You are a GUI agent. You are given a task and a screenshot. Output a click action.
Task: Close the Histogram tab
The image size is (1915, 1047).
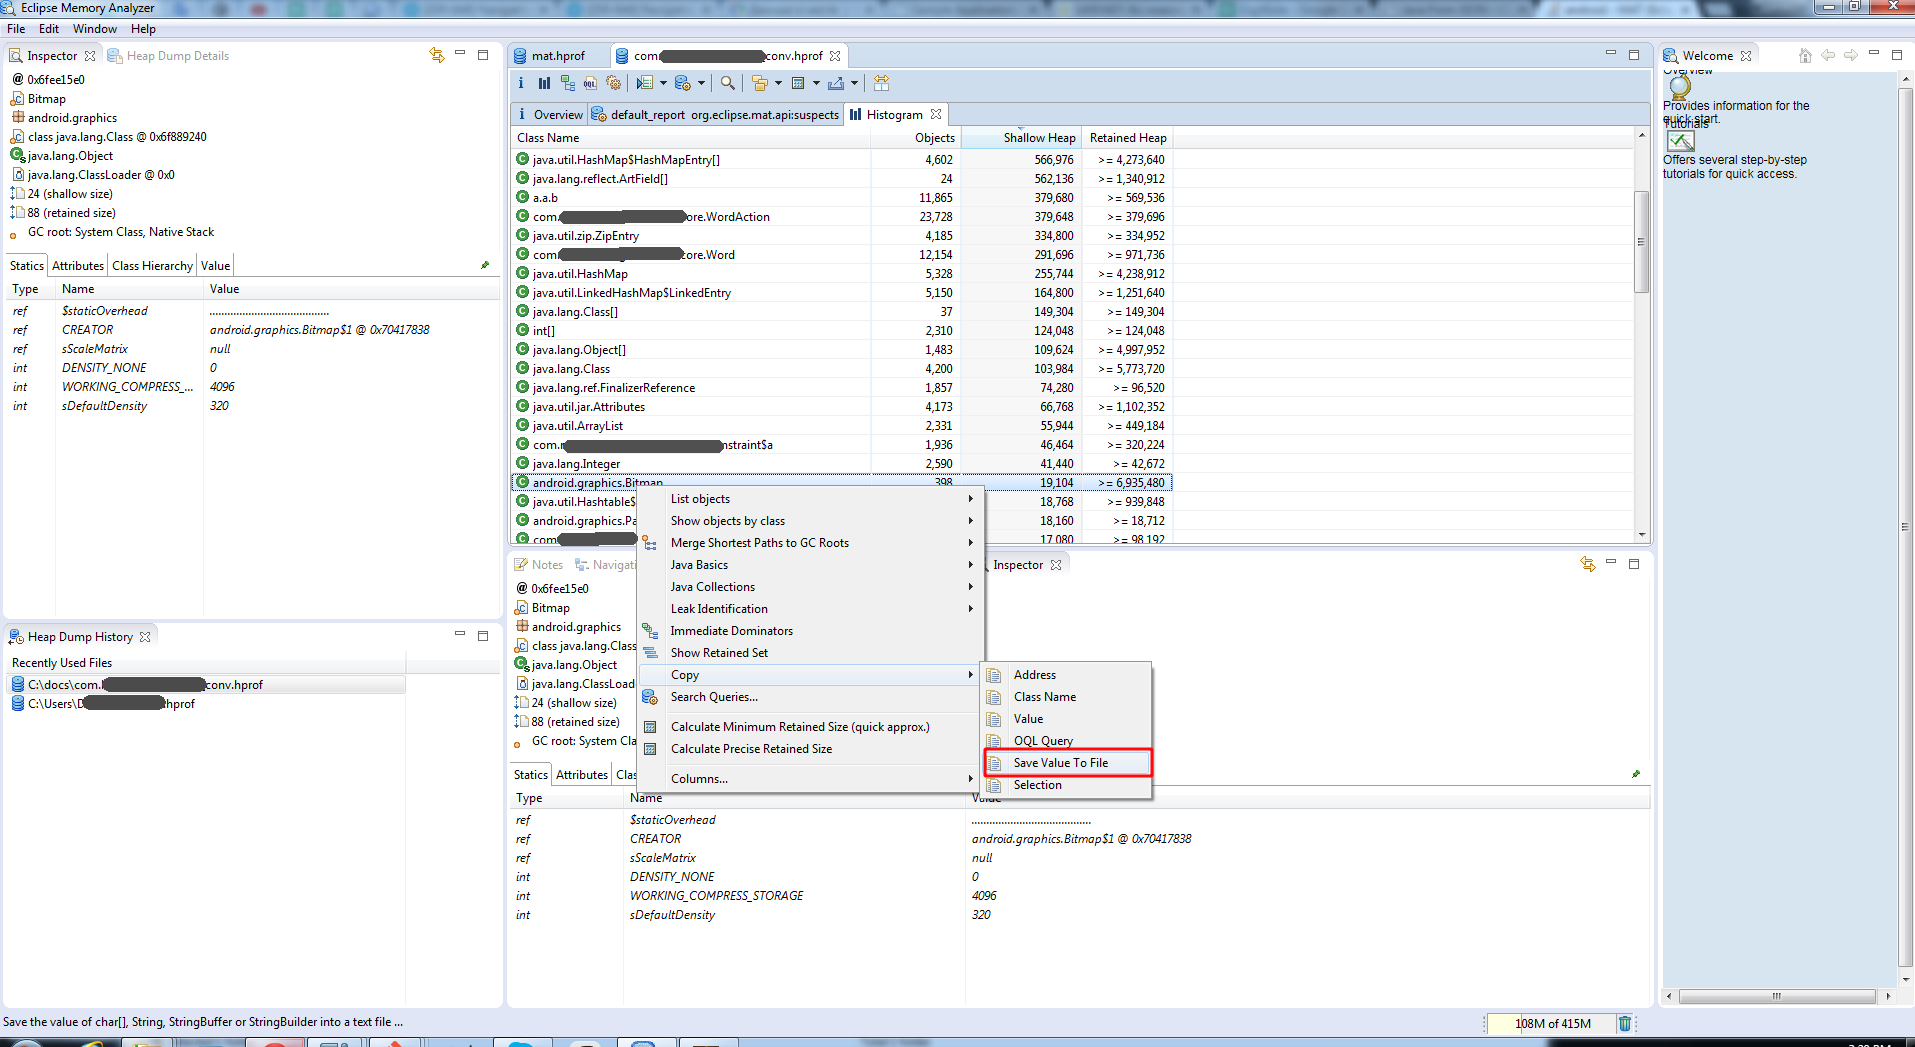[x=936, y=115]
